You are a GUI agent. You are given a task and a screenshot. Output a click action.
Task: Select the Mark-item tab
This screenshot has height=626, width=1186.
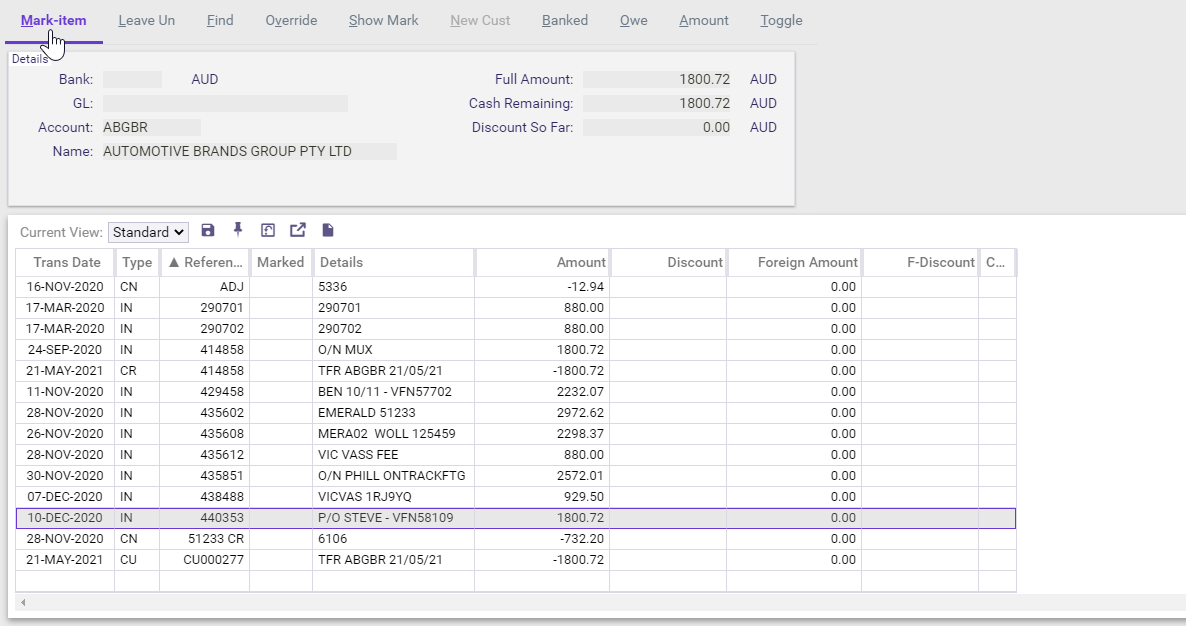pos(54,20)
